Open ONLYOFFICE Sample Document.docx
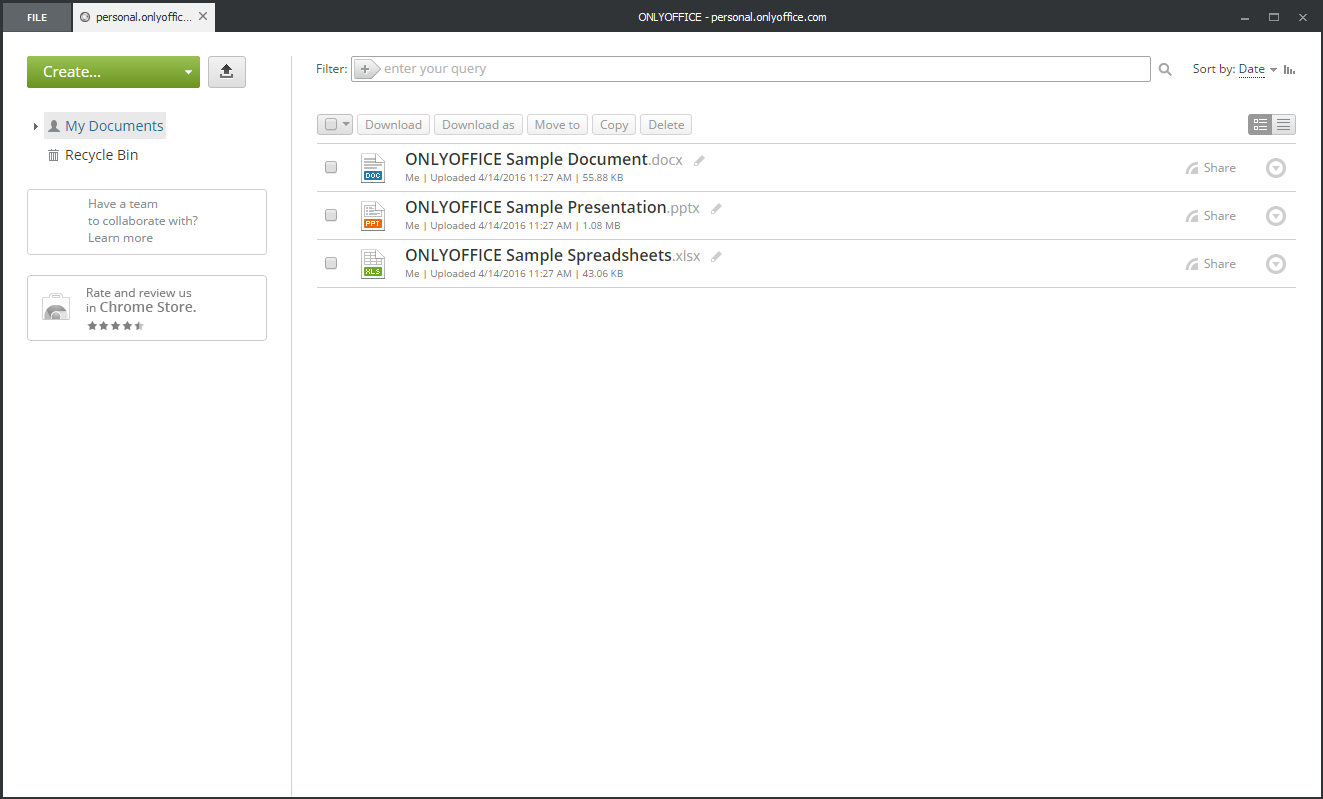The image size is (1323, 799). [x=544, y=160]
